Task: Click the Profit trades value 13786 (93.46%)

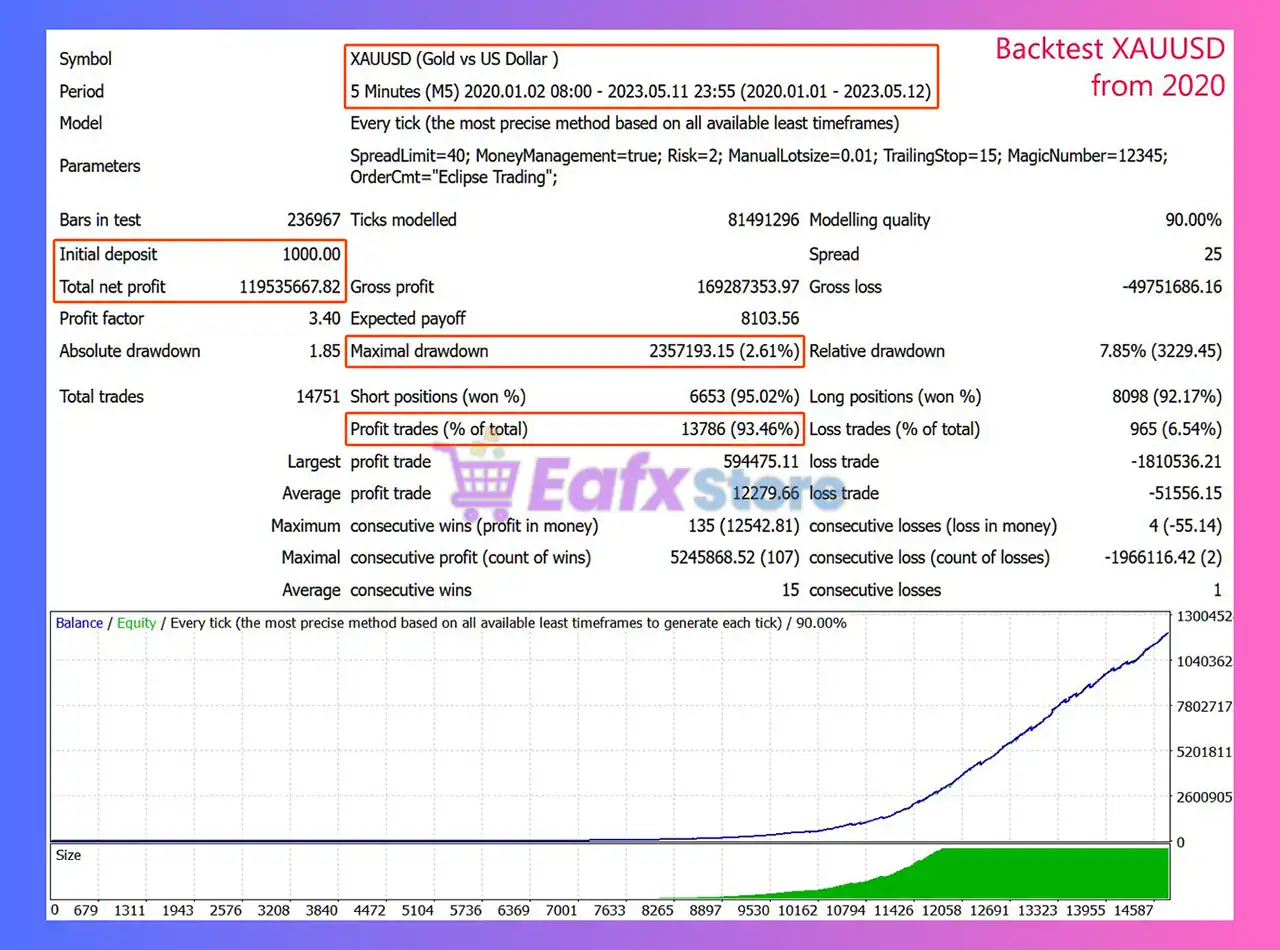Action: pos(738,429)
